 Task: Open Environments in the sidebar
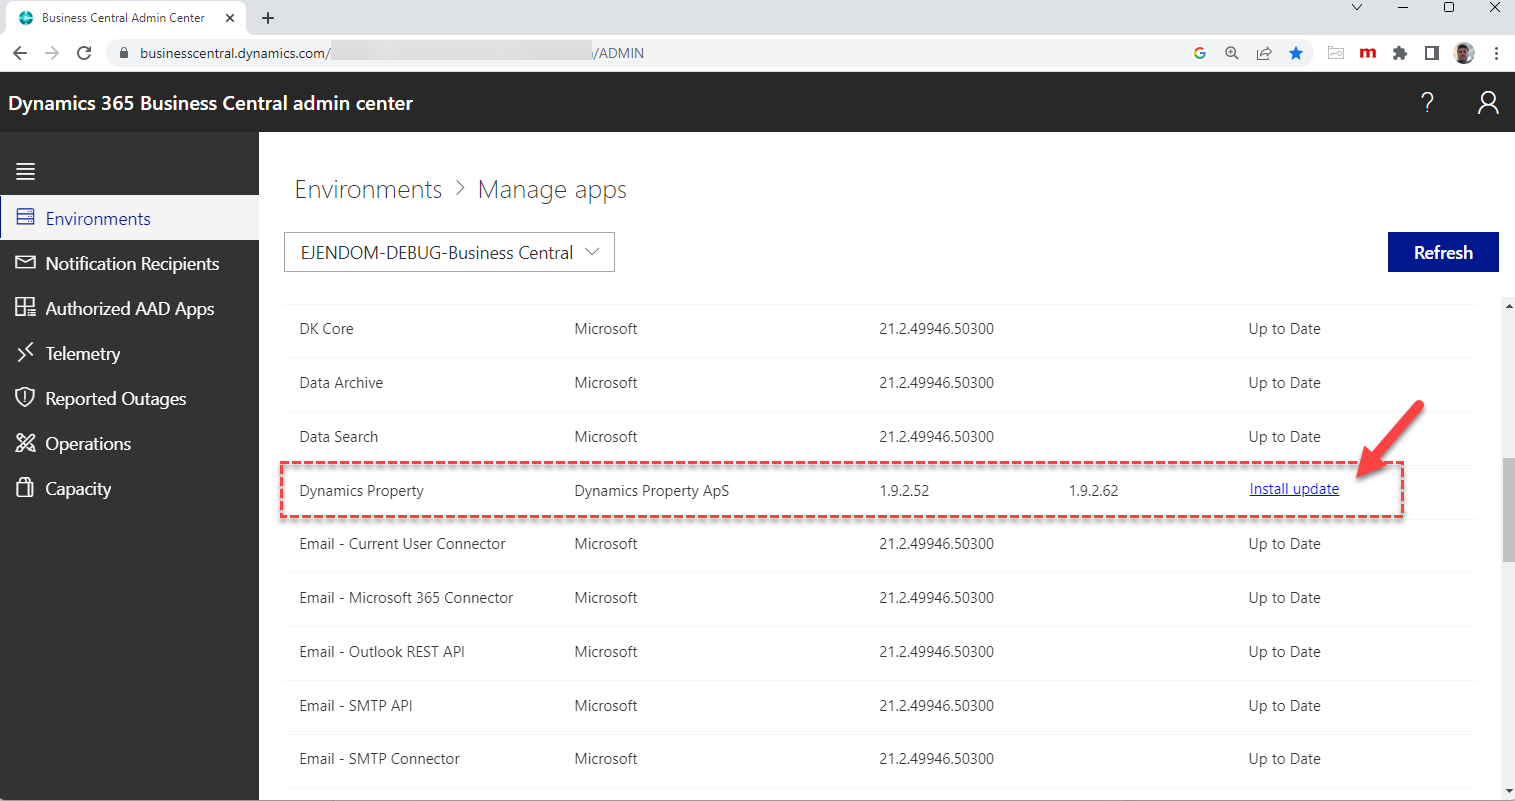129,218
